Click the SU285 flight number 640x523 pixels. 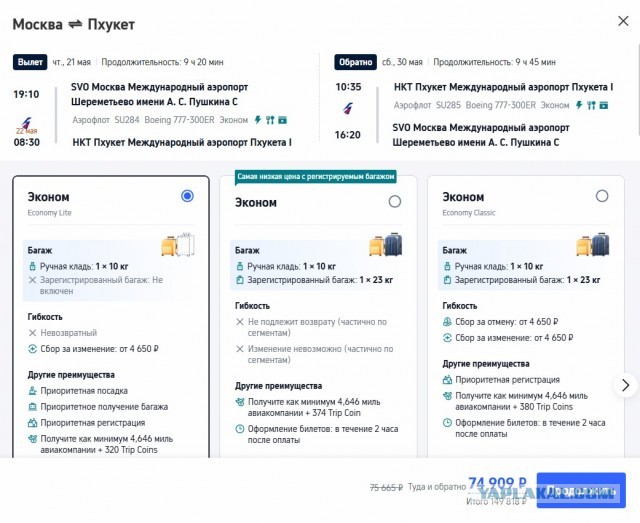(448, 105)
